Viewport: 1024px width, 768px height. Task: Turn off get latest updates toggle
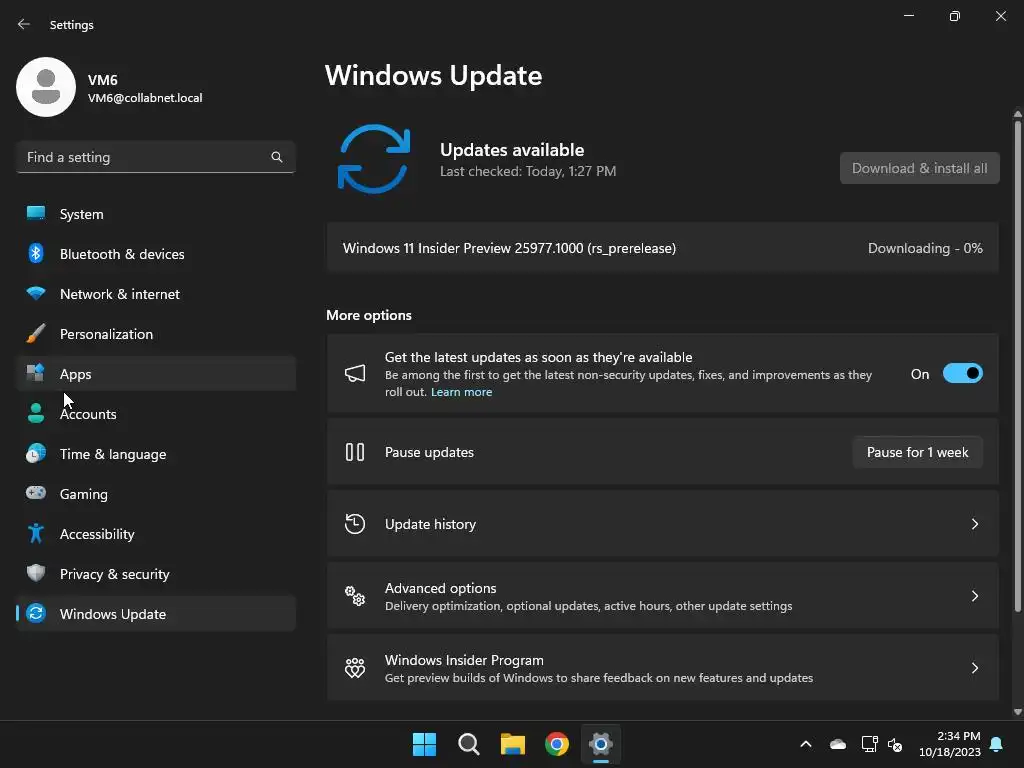[x=963, y=374]
